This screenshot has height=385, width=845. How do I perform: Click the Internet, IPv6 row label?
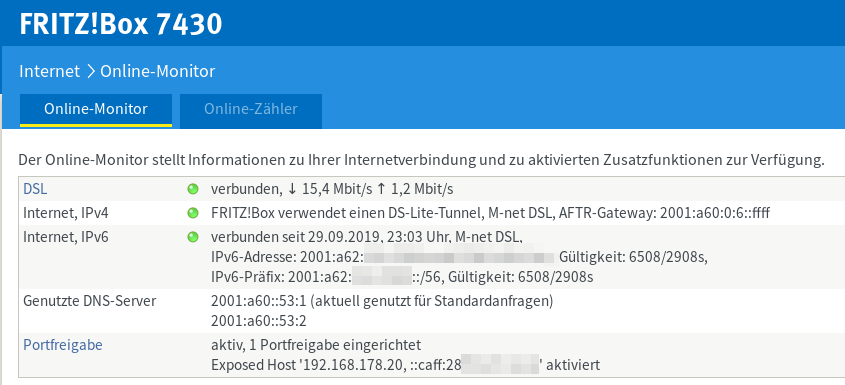66,237
